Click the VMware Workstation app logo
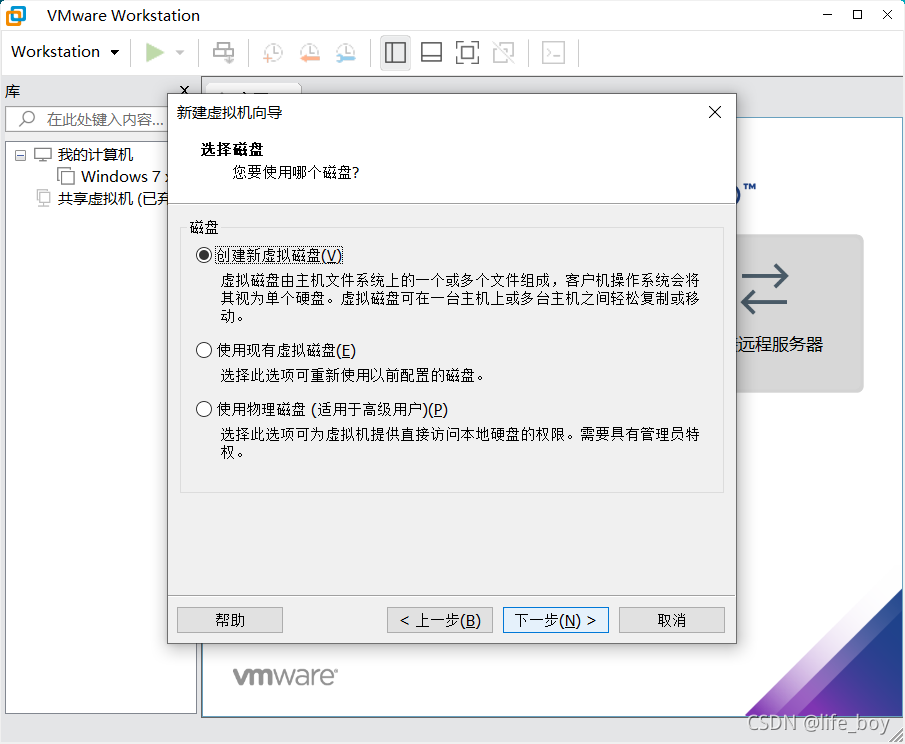The image size is (905, 744). click(16, 16)
